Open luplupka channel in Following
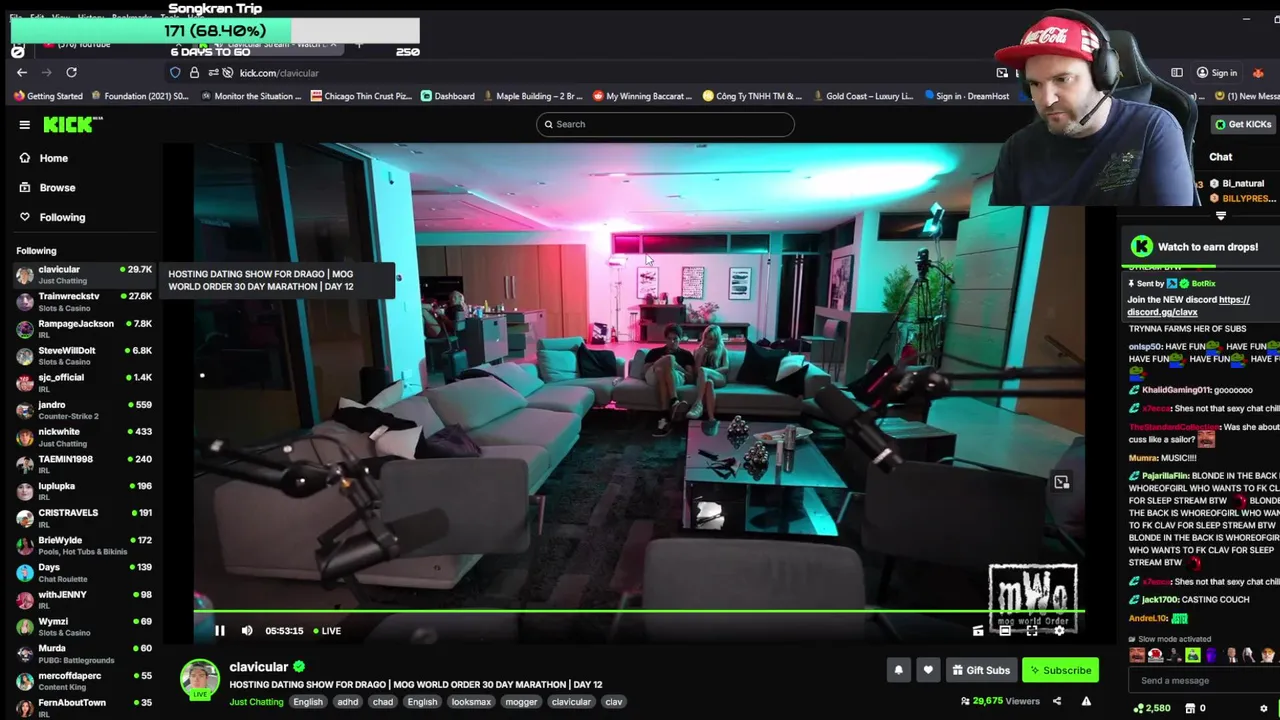 coord(84,490)
